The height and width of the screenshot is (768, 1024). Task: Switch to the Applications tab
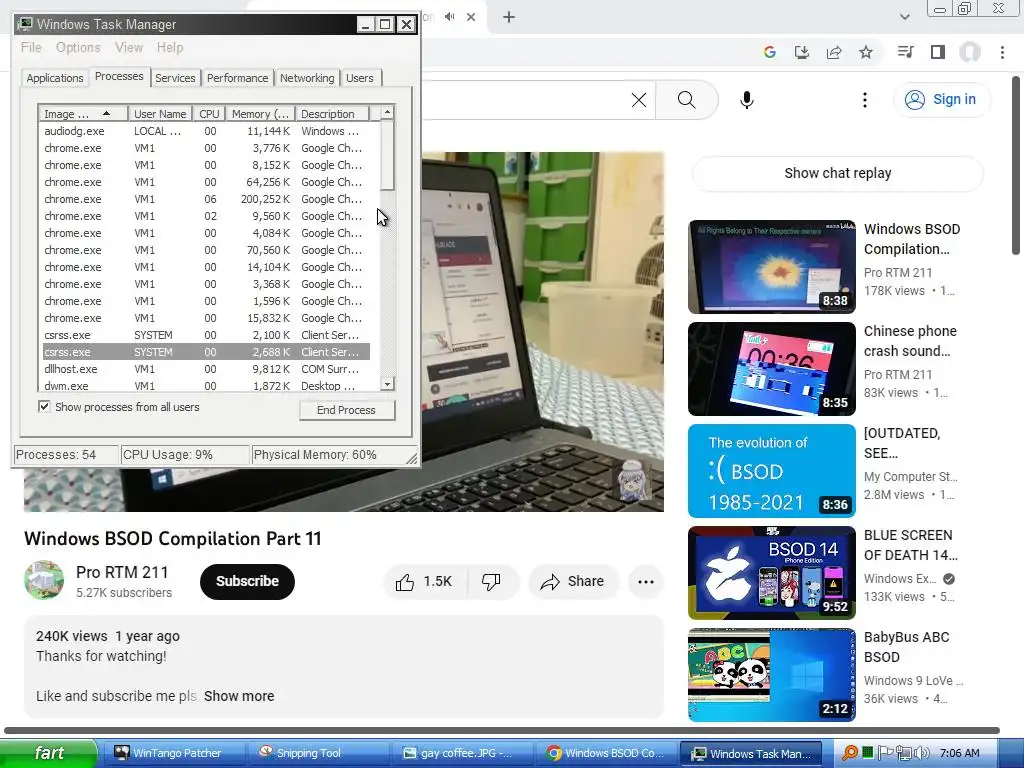pyautogui.click(x=55, y=78)
